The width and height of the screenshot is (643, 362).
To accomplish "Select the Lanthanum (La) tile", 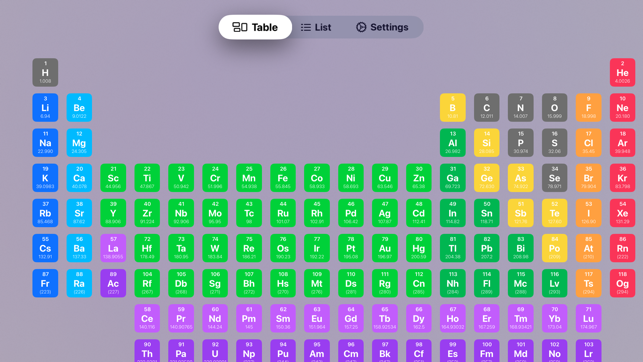I will pyautogui.click(x=113, y=248).
